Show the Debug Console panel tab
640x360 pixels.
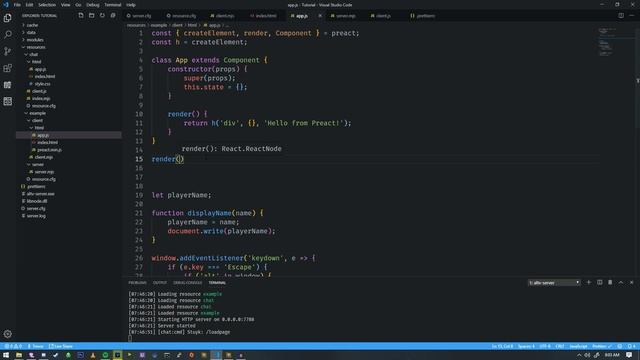click(187, 282)
